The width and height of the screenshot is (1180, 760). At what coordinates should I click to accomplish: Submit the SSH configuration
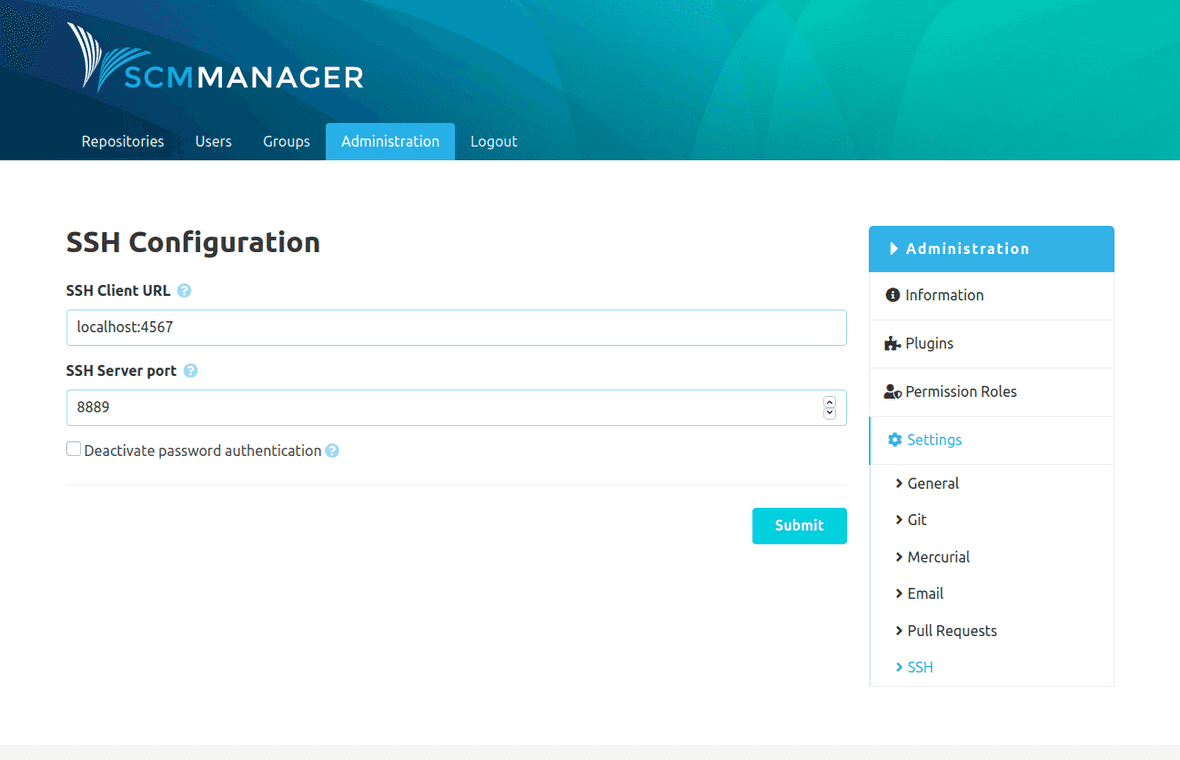[799, 525]
